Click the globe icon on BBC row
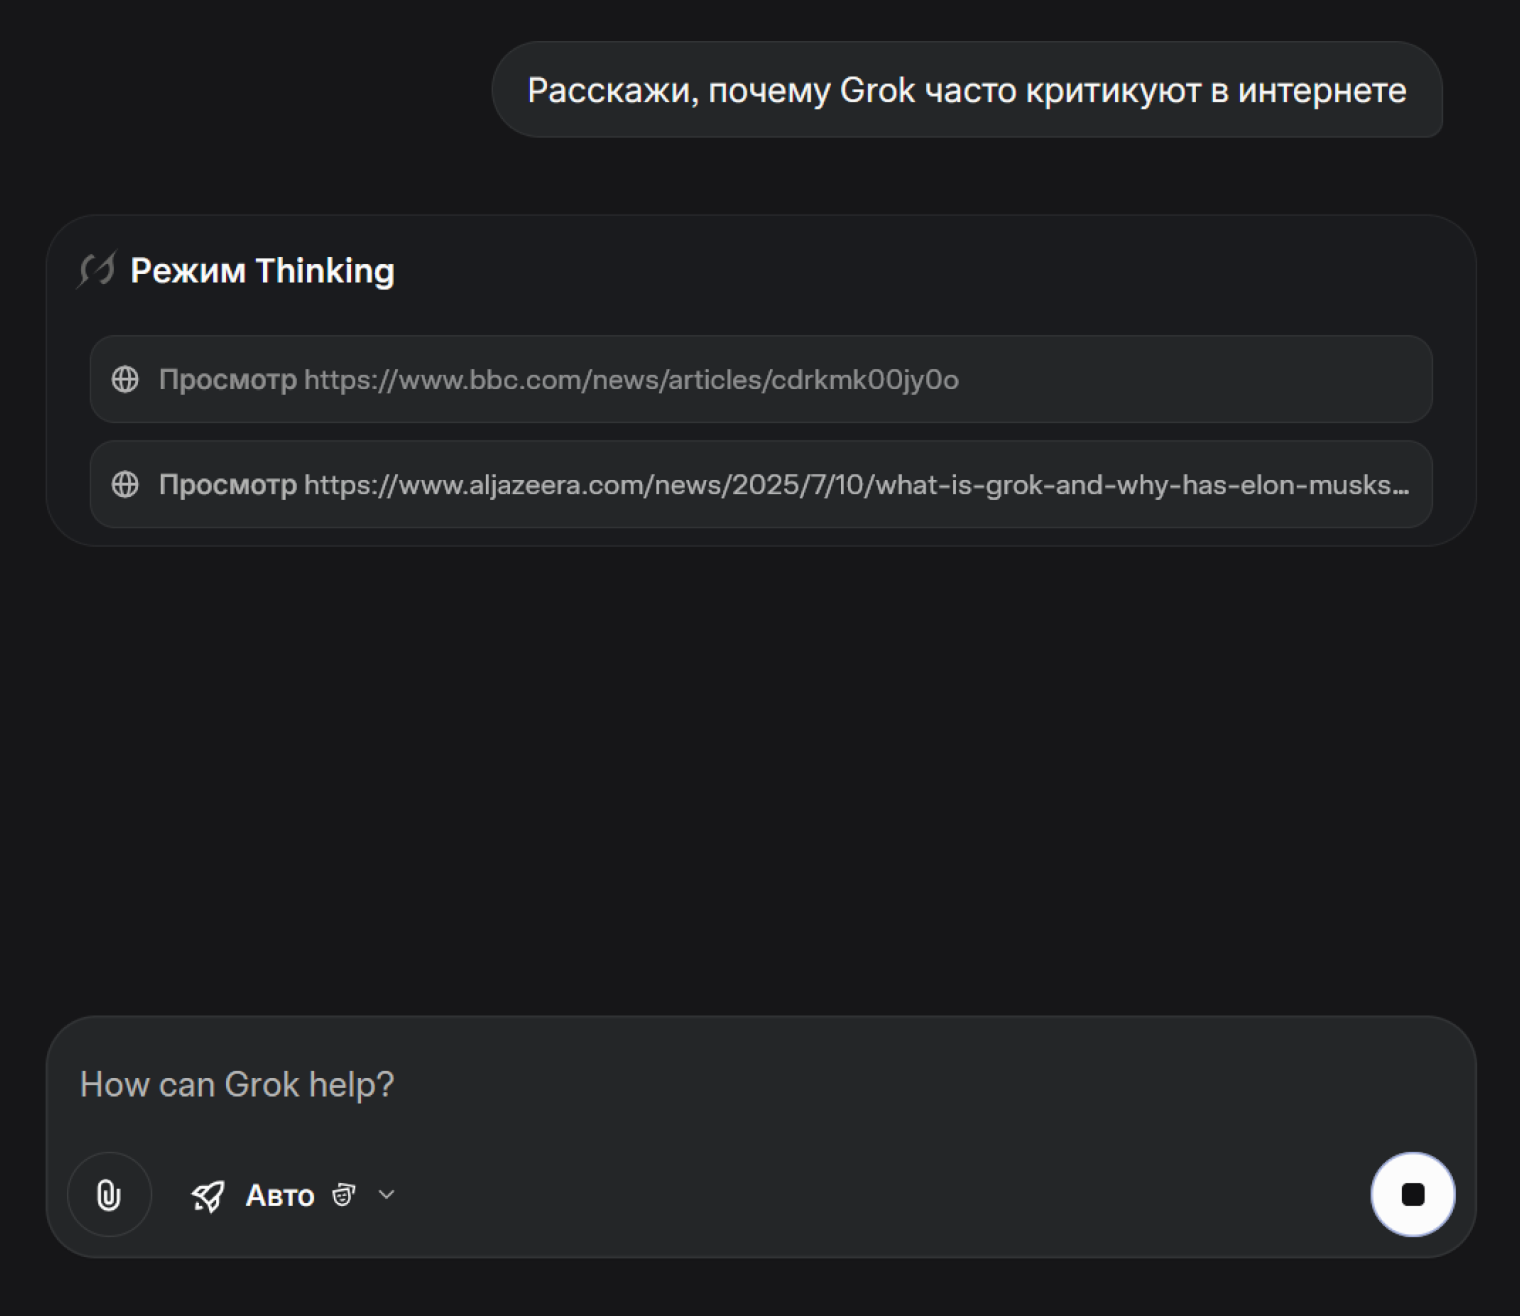 point(125,380)
